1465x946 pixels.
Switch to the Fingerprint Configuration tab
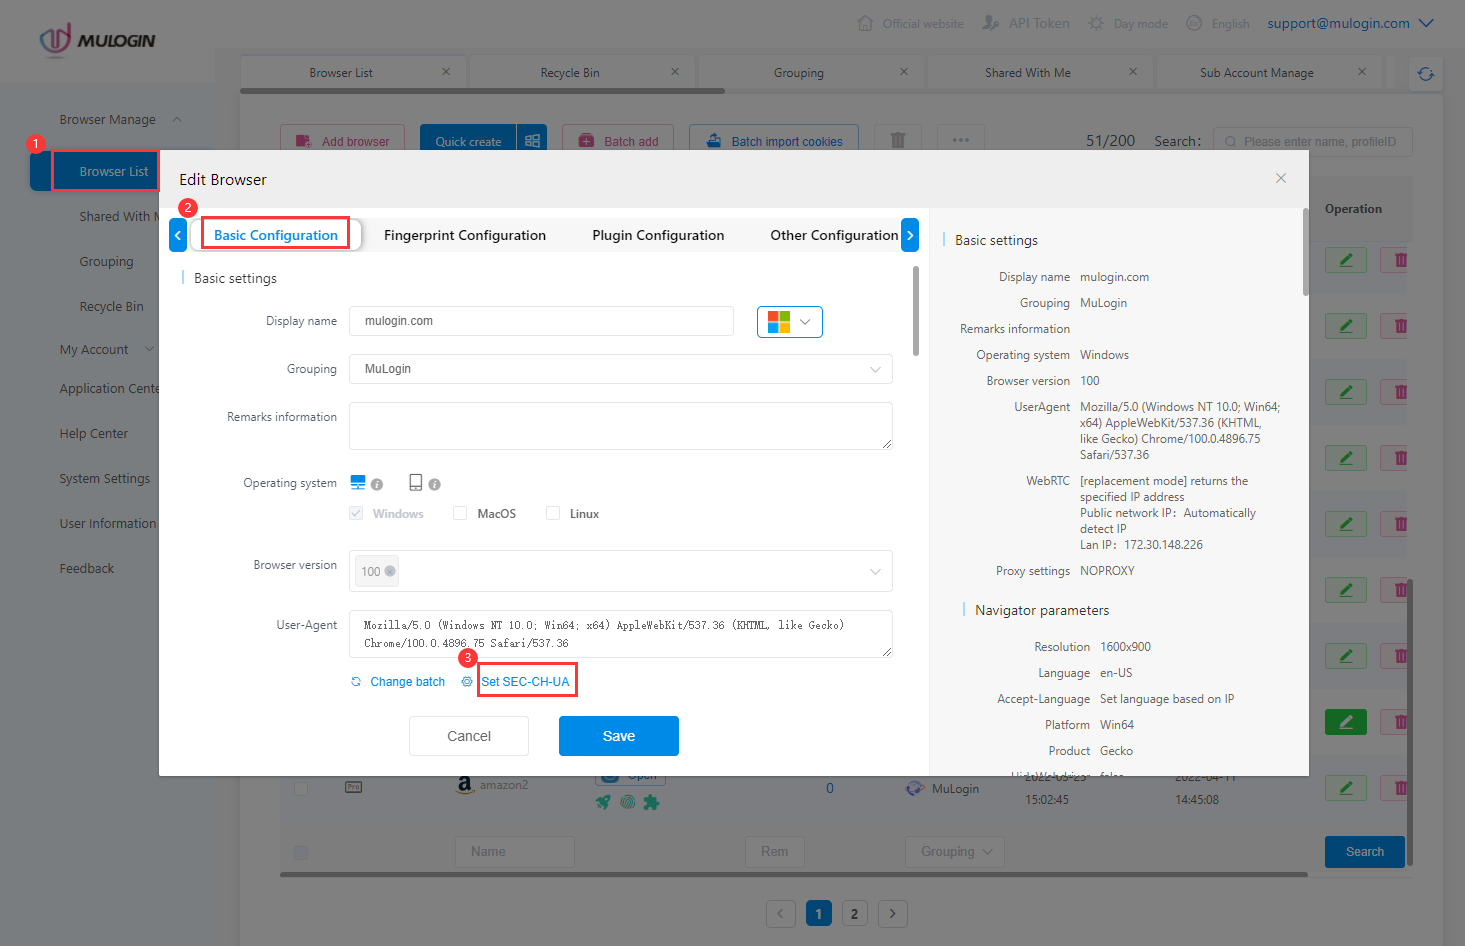tap(464, 234)
